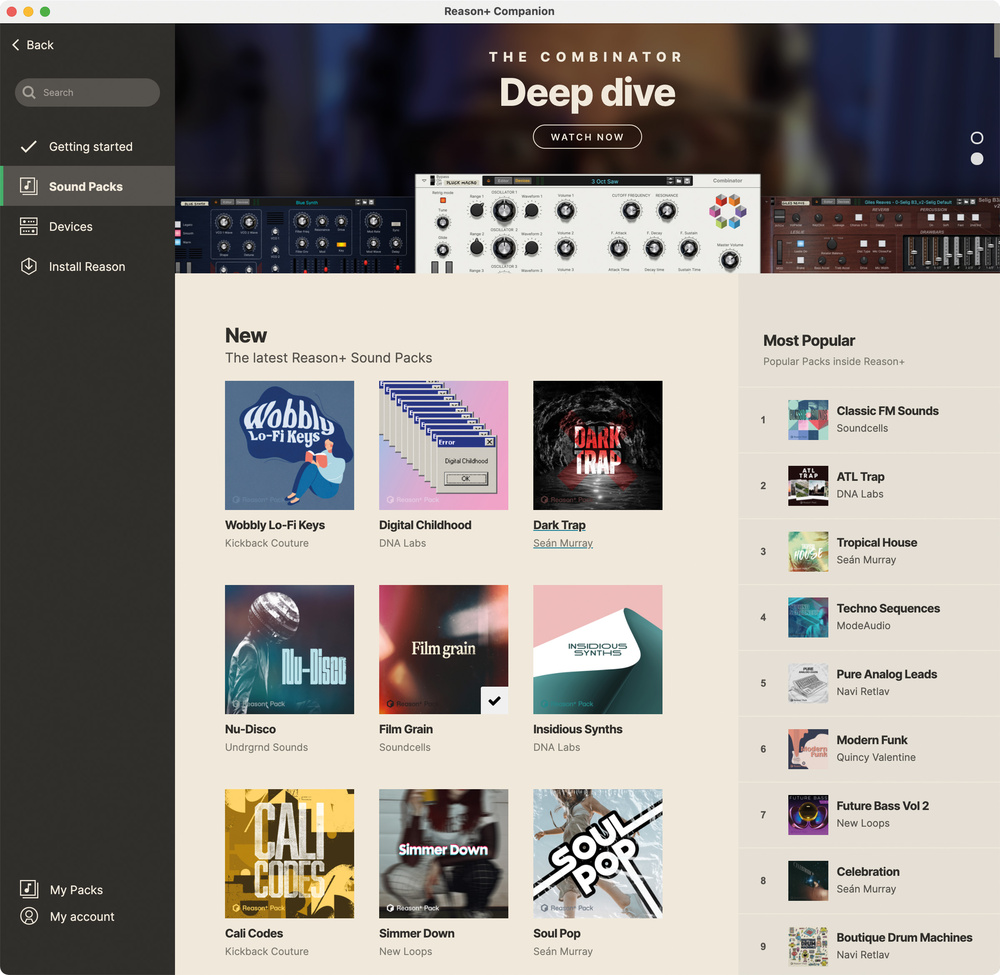Click the Devices rack icon in sidebar
Image resolution: width=1000 pixels, height=975 pixels.
coord(29,227)
